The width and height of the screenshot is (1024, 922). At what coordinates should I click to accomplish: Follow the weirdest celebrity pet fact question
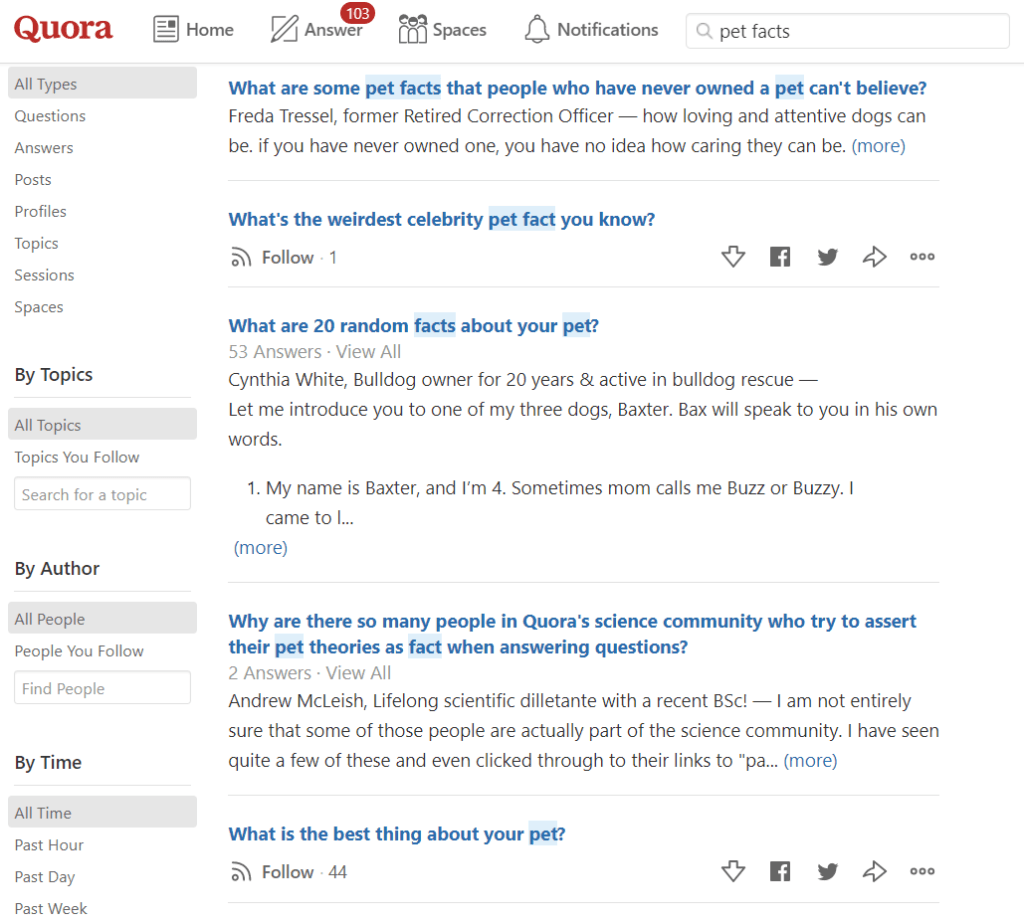tap(275, 258)
